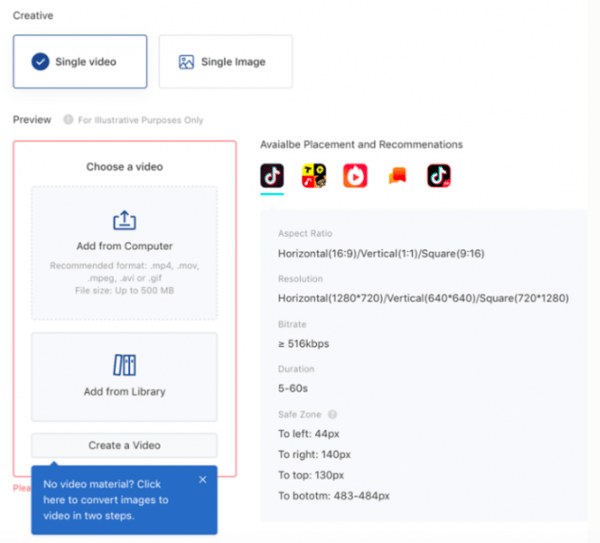Choose the Single video creative option
This screenshot has height=543, width=600.
(x=80, y=62)
